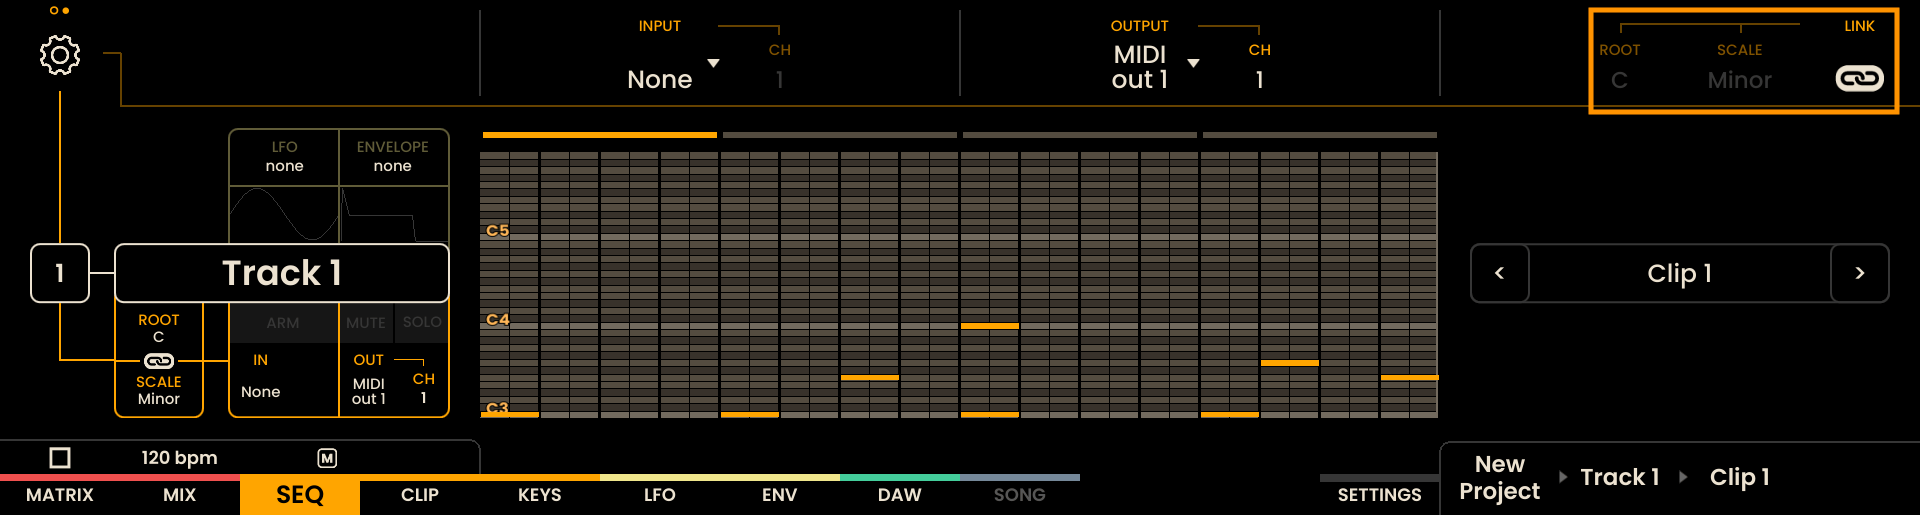This screenshot has height=515, width=1920.
Task: Open the MIDI out 1 output dropdown arrow
Action: click(x=1193, y=63)
